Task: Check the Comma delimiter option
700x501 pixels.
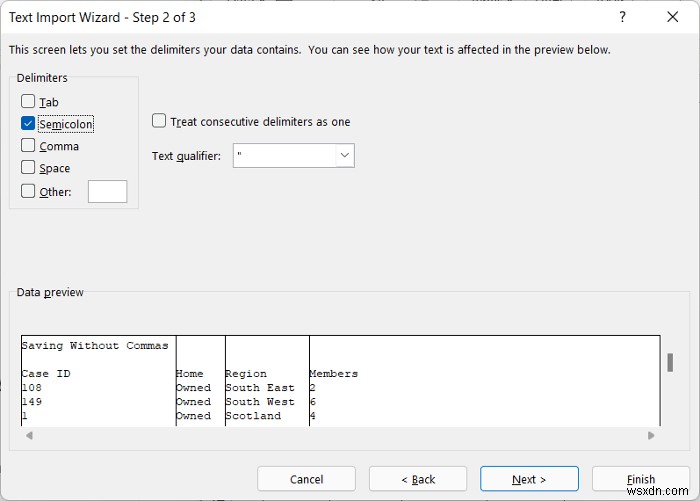Action: tap(28, 145)
